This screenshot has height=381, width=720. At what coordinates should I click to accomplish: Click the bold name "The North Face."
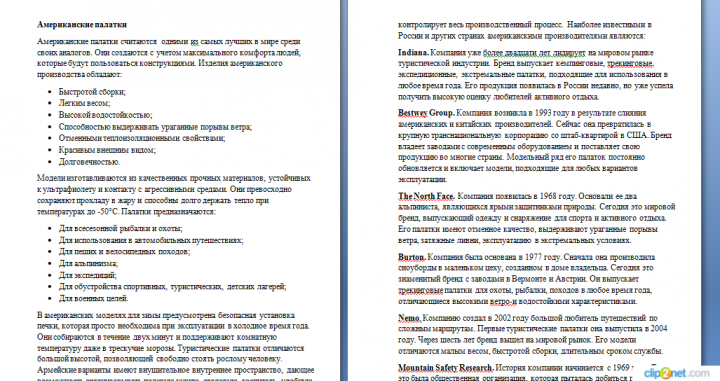click(x=427, y=196)
